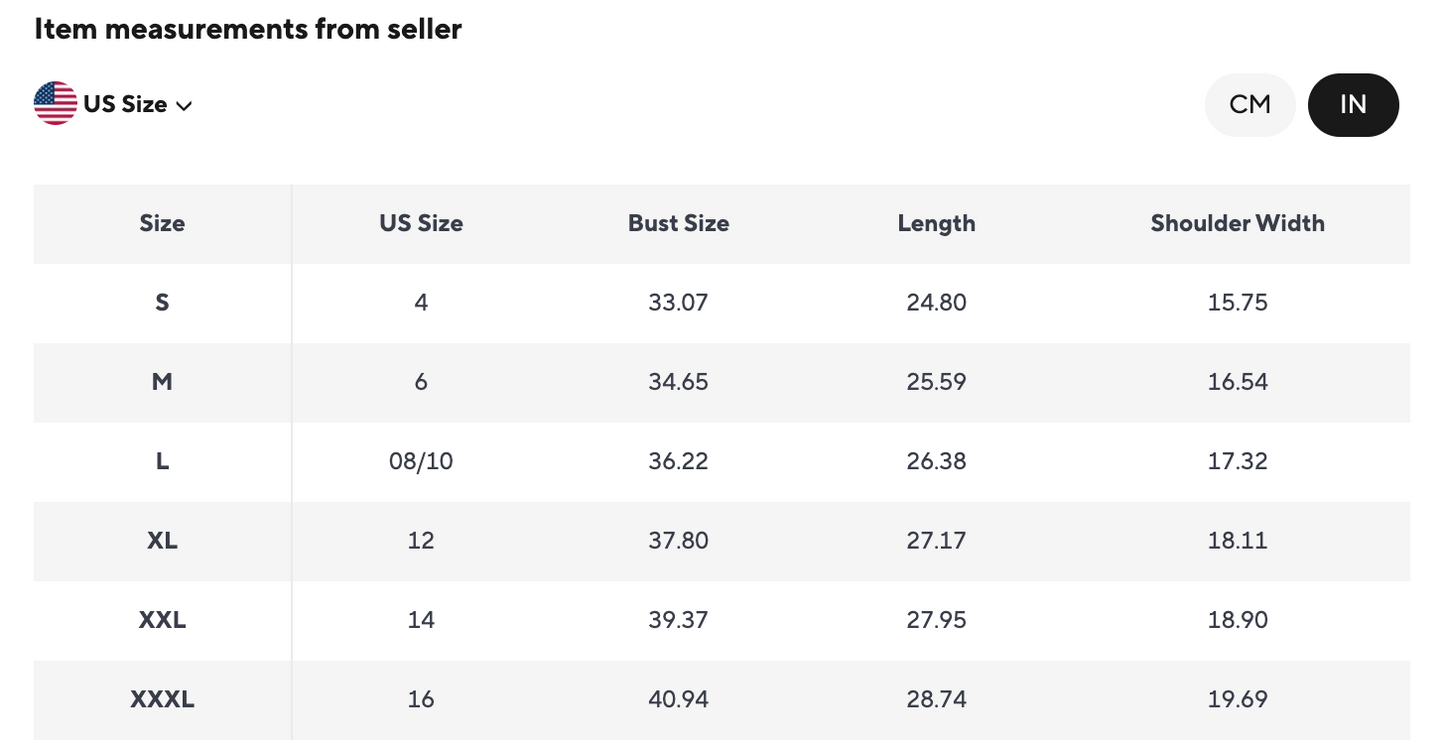Click the Shoulder Width column header
1445x748 pixels.
point(1237,223)
